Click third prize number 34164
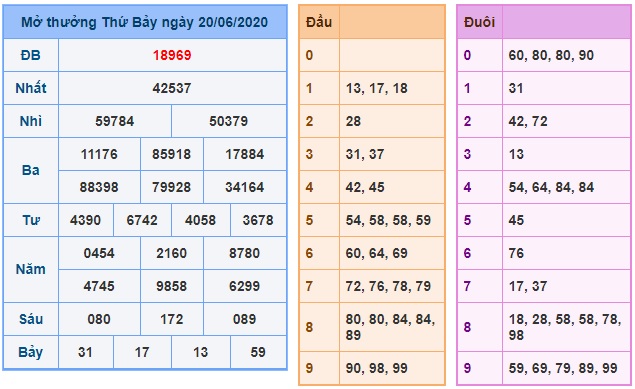 [x=245, y=187]
